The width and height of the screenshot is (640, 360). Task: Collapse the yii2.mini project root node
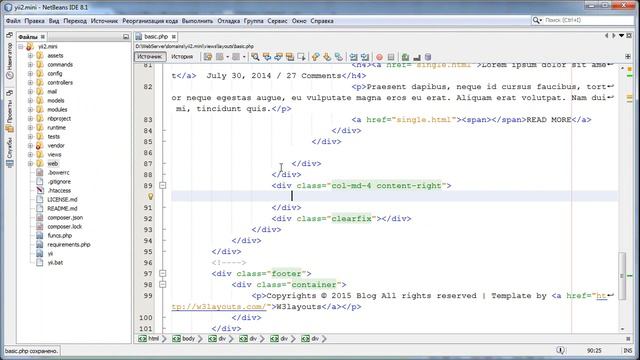coord(21,47)
